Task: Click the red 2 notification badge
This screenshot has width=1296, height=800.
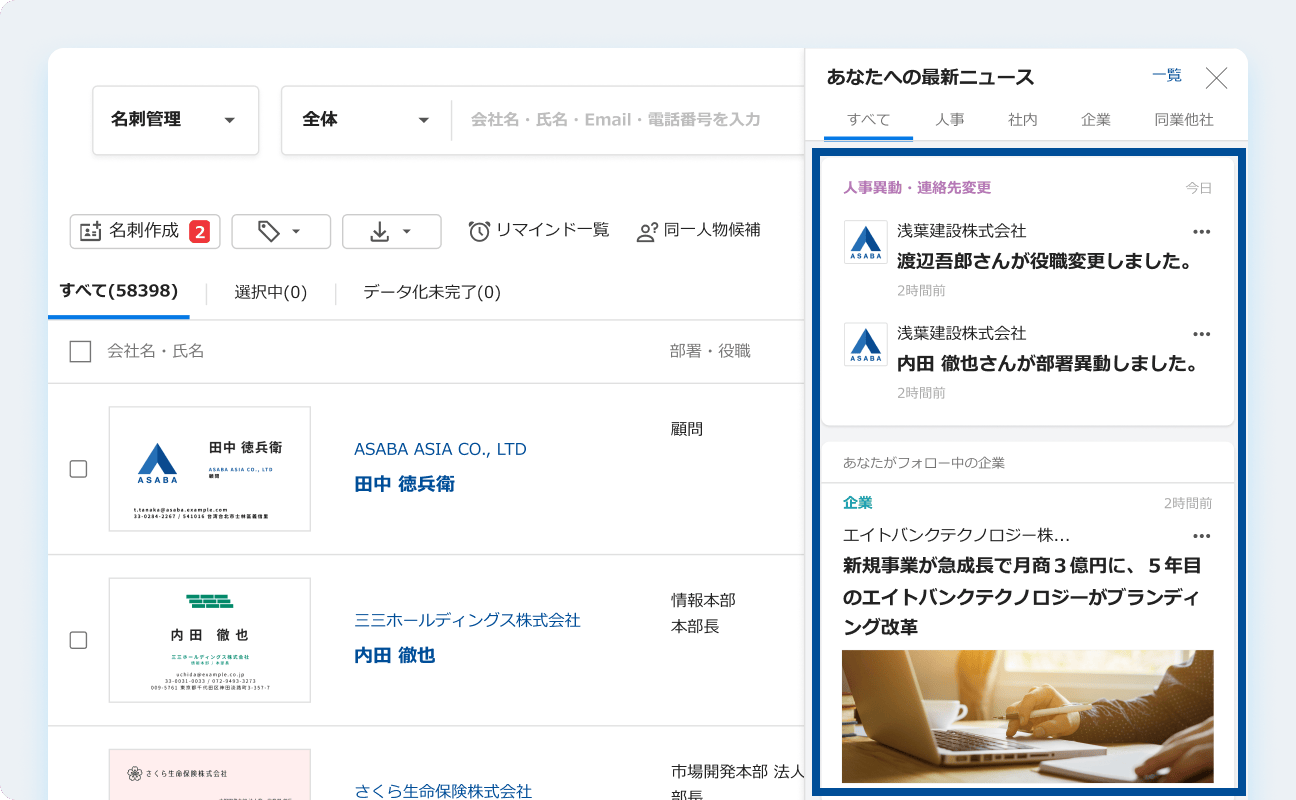Action: (x=199, y=231)
